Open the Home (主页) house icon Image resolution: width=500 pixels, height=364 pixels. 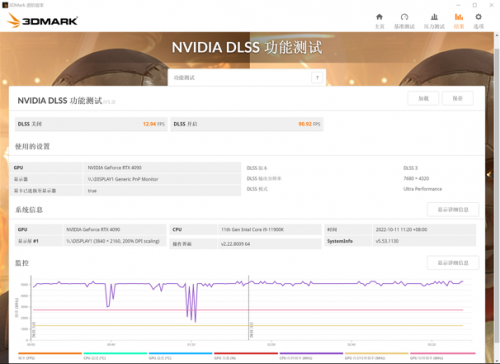point(379,17)
